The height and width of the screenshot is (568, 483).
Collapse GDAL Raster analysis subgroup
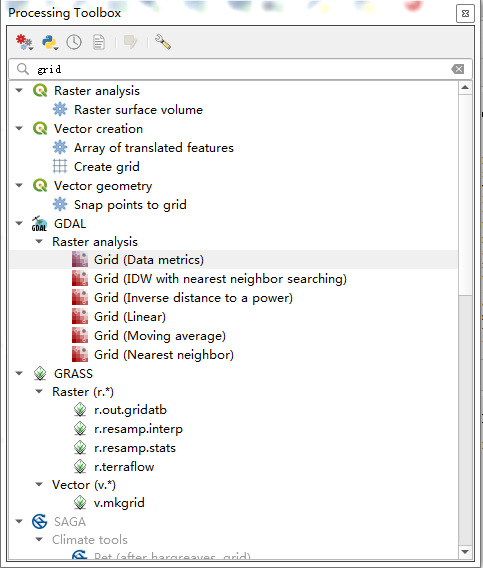(39, 241)
